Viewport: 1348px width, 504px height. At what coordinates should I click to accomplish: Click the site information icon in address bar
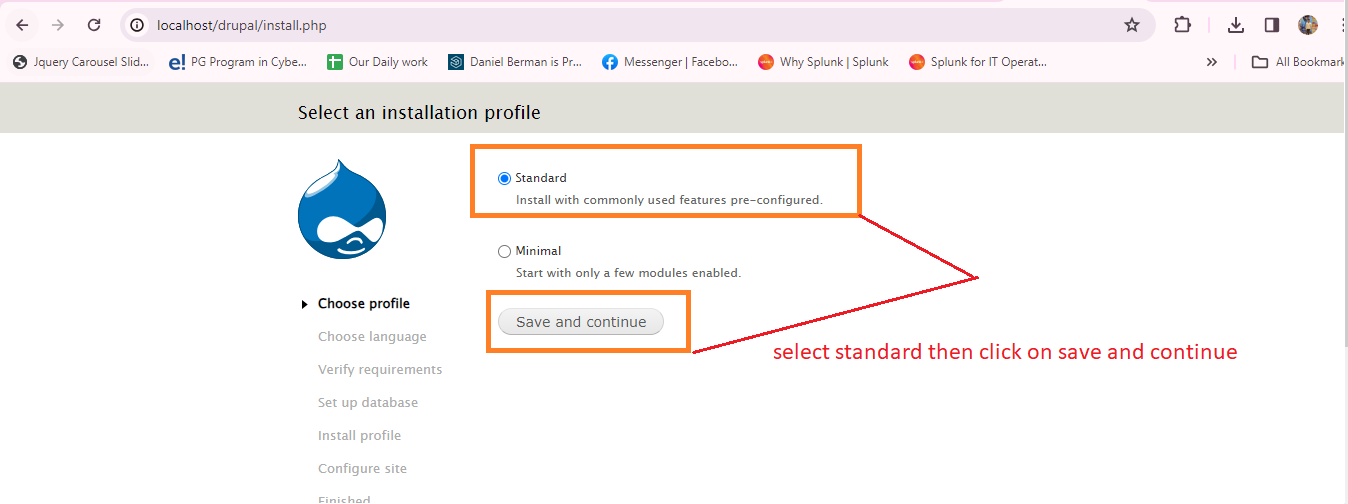pos(138,25)
